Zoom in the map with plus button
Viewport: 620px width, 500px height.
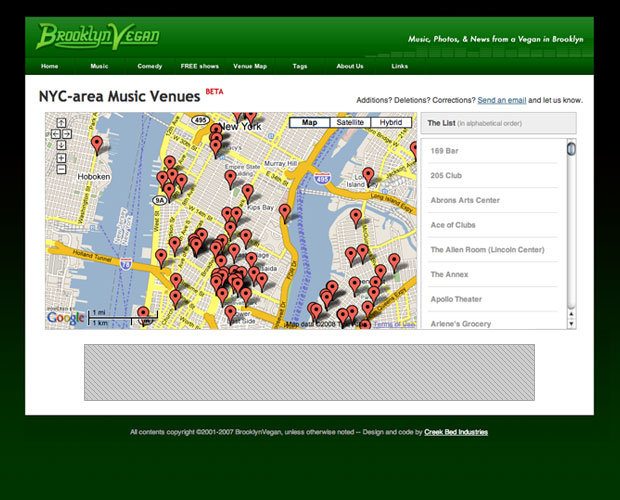pos(61,158)
